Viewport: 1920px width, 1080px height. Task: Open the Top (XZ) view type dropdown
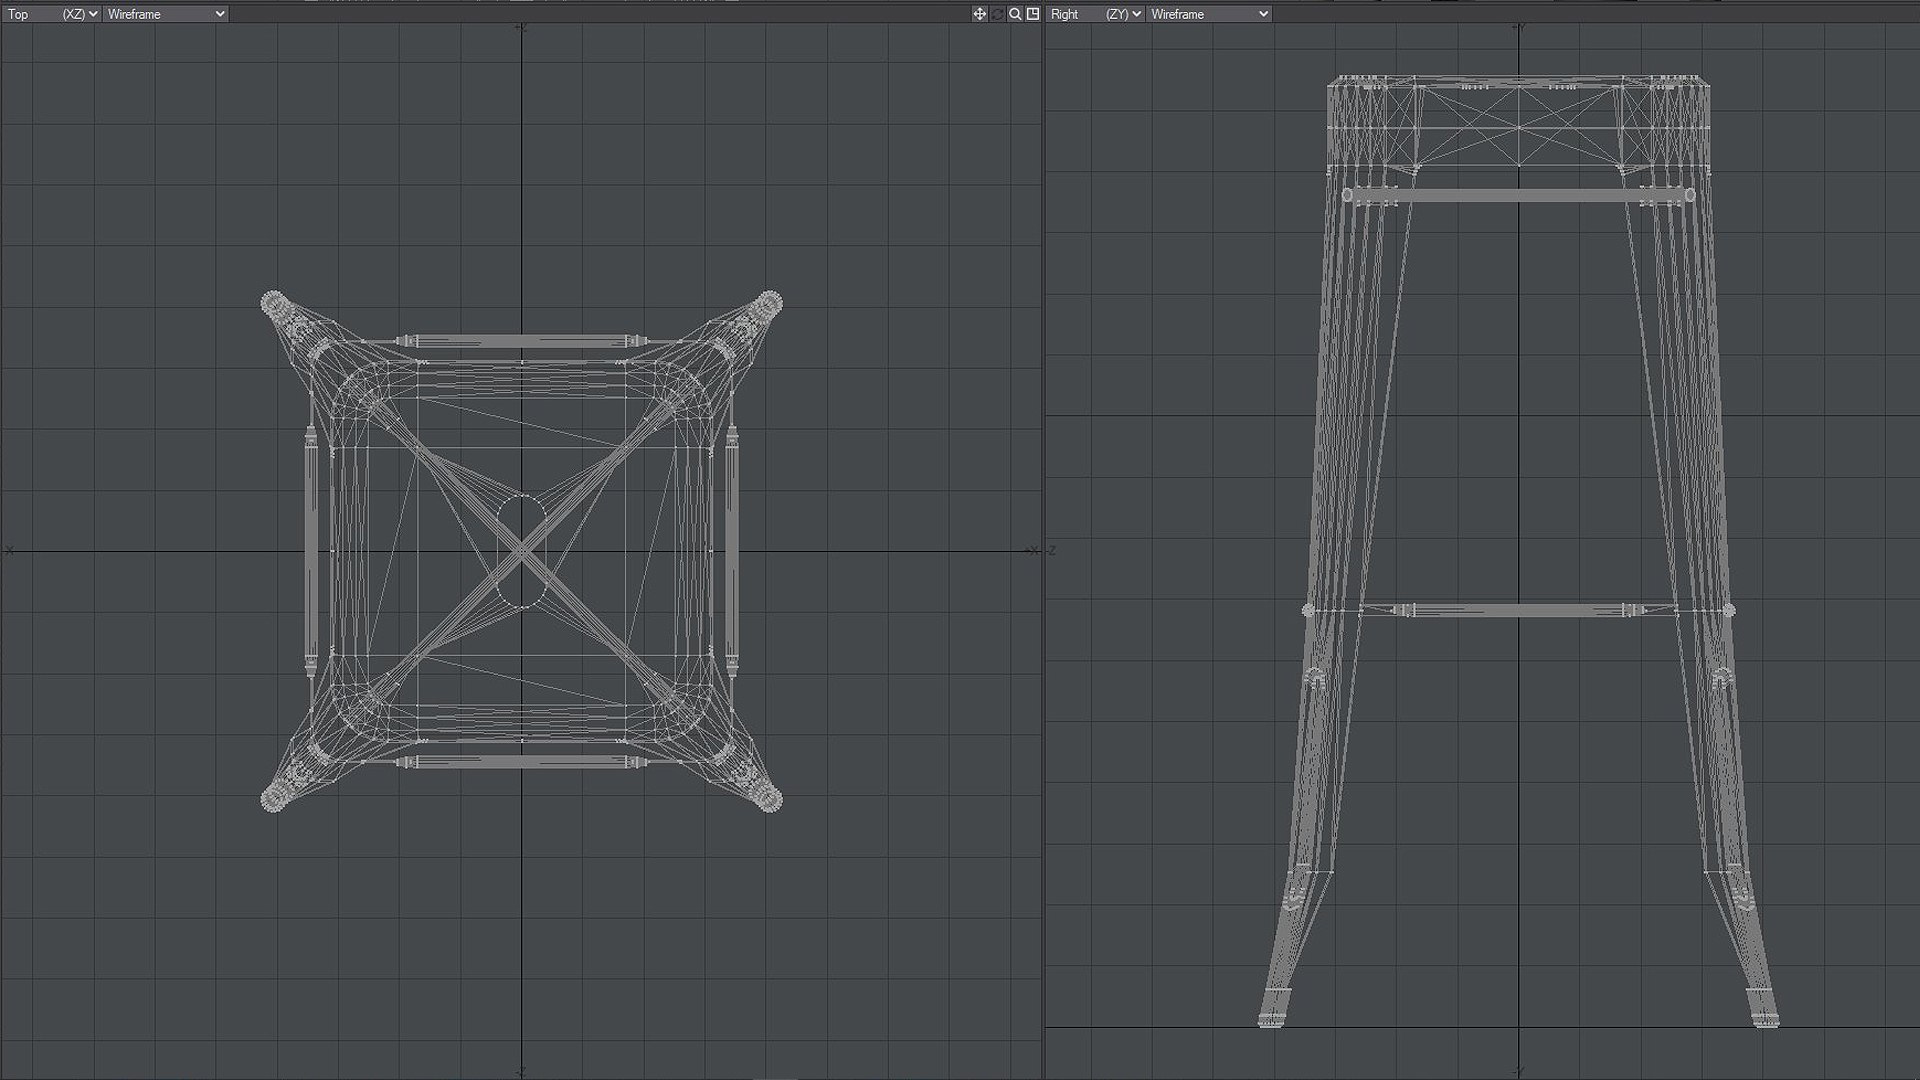51,14
